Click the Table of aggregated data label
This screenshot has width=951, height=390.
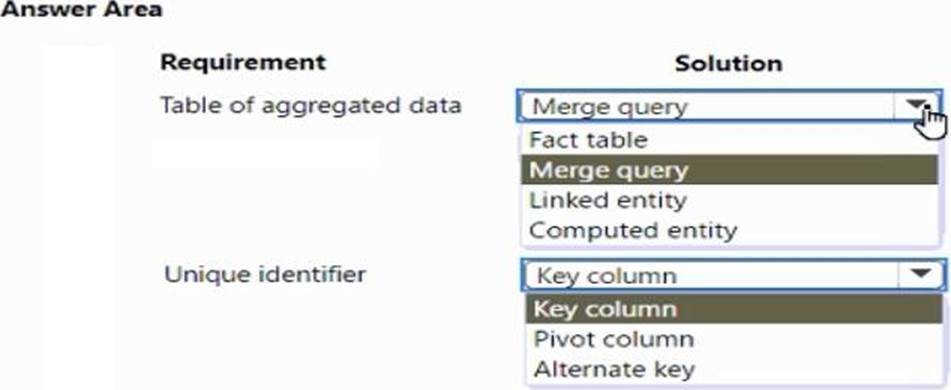[x=311, y=106]
